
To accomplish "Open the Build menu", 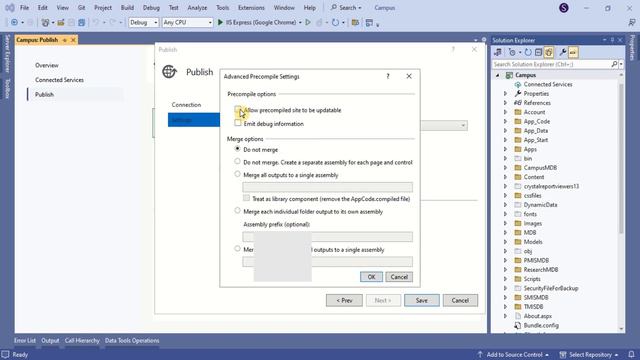I will point(127,8).
